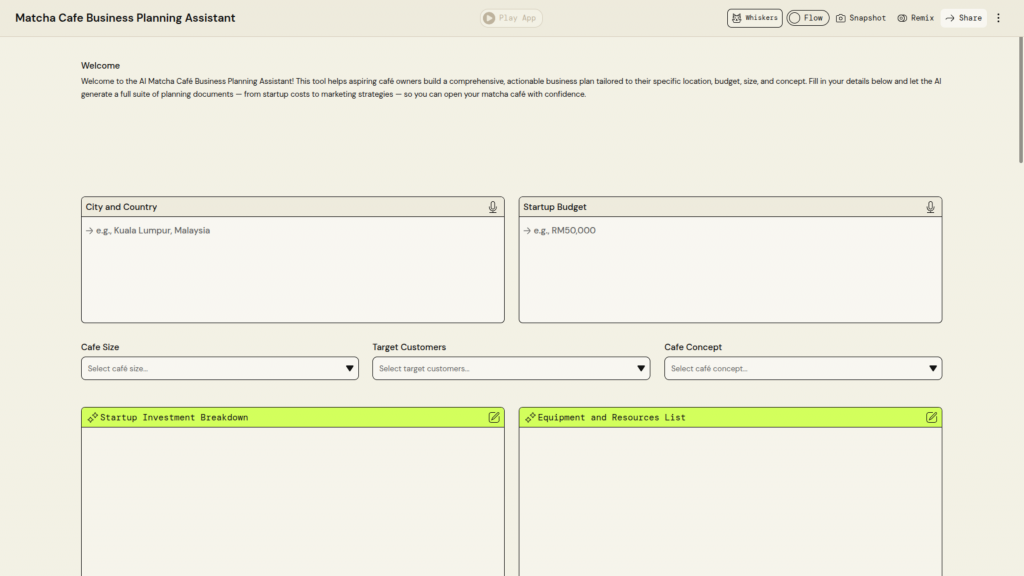
Task: Take a Snapshot using the camera icon
Action: point(841,18)
